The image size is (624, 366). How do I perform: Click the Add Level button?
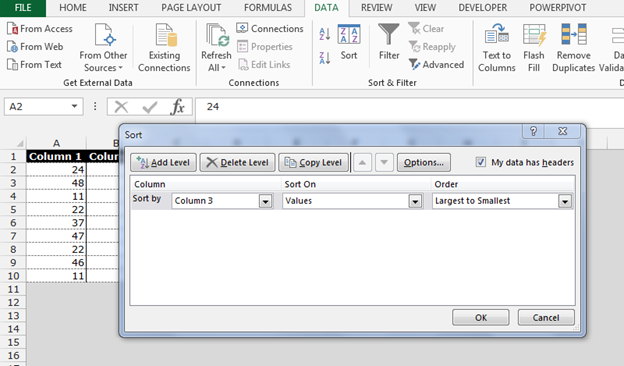coord(163,162)
